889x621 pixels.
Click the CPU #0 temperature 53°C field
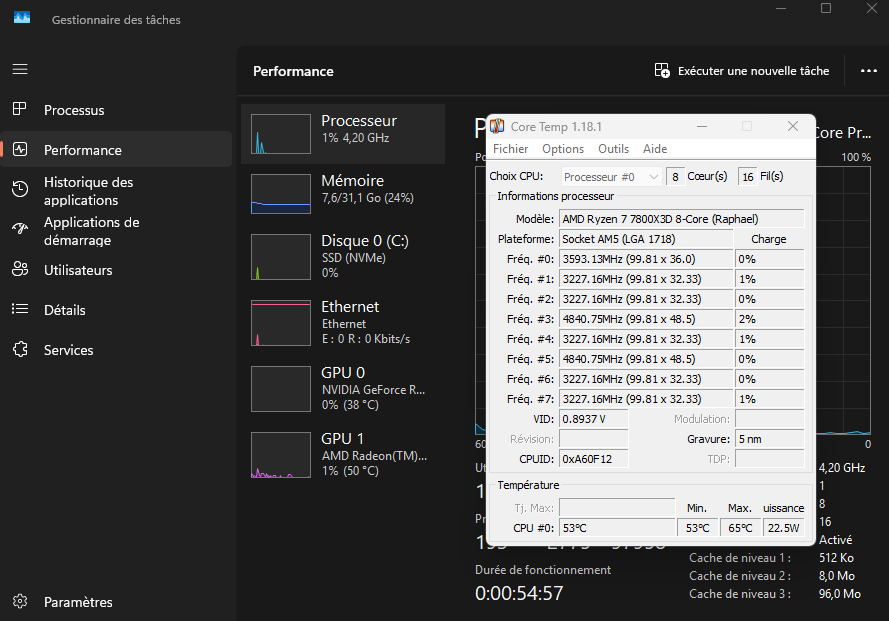617,528
